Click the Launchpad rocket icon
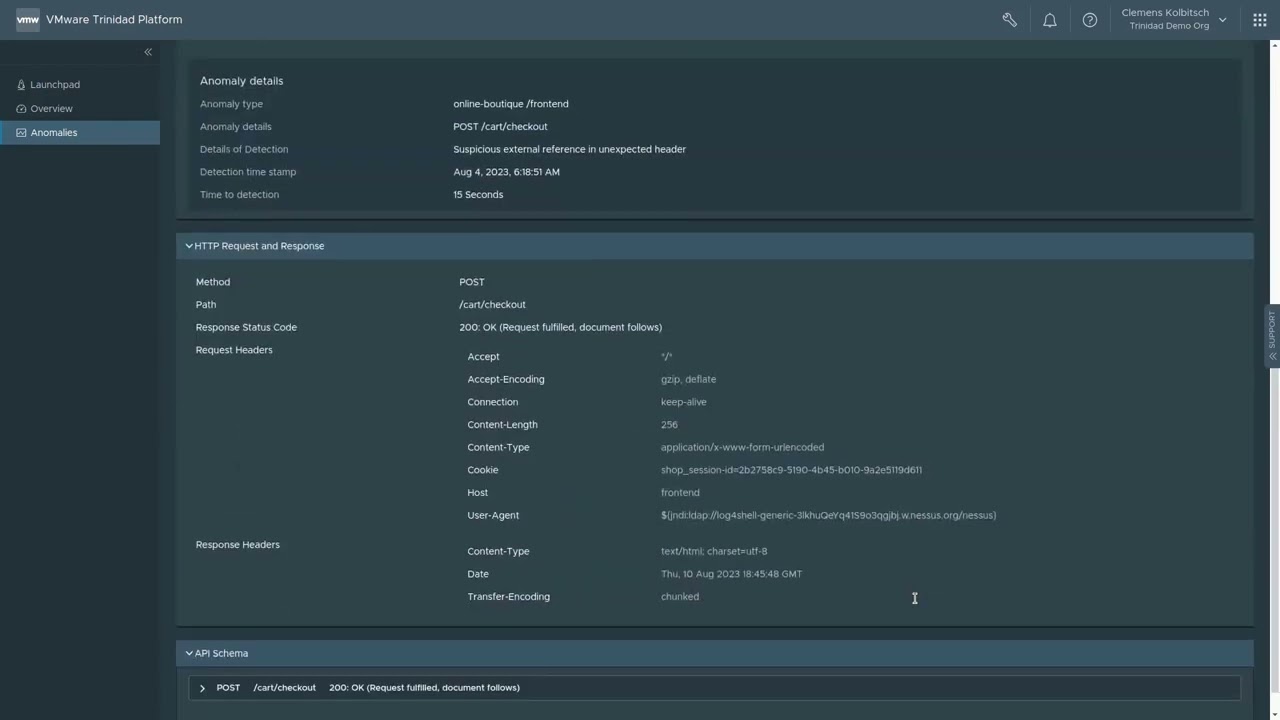Viewport: 1280px width, 720px height. (x=21, y=85)
